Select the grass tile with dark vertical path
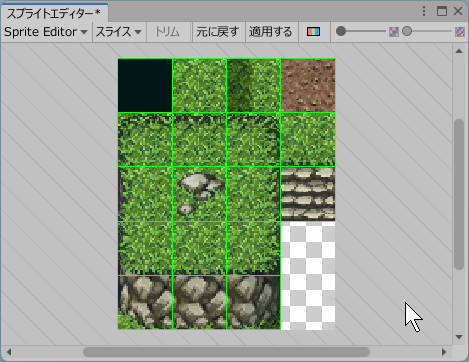 [x=254, y=85]
